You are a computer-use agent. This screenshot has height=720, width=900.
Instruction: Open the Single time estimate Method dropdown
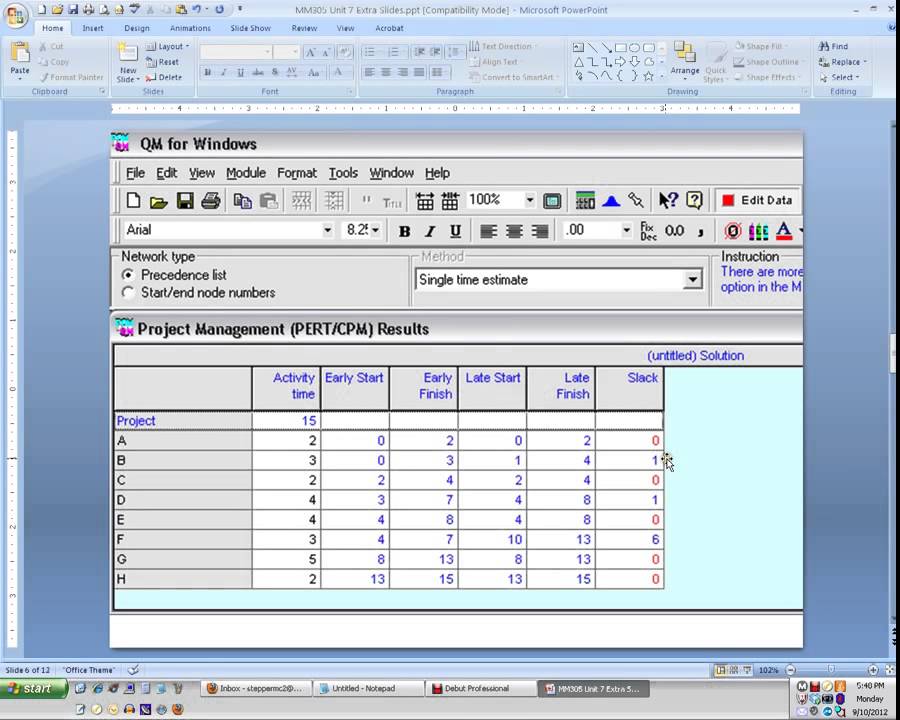point(693,280)
